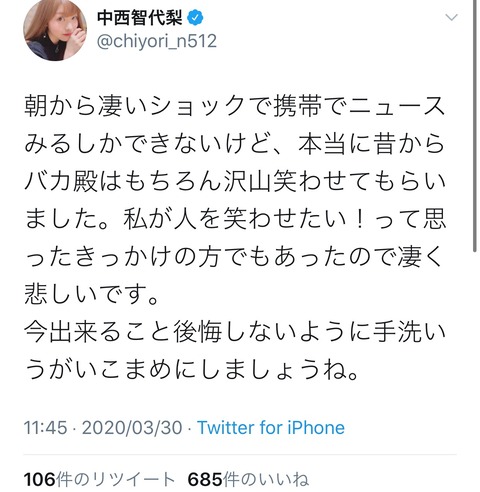Click the tweet line starting ました。私が人を

tap(235, 219)
